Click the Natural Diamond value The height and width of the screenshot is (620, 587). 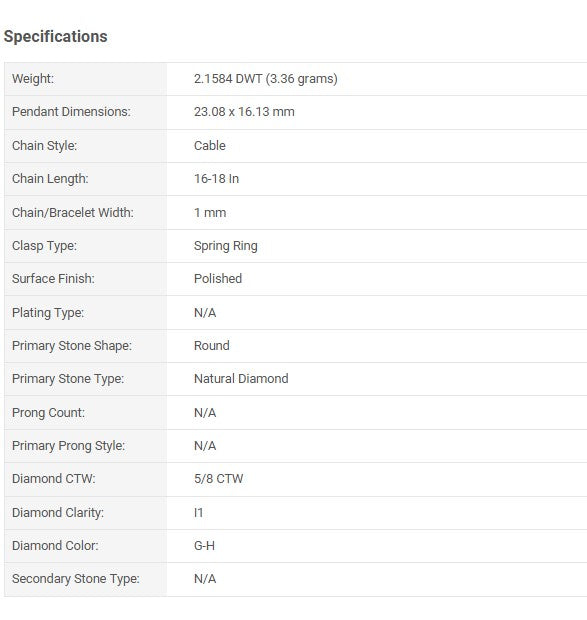click(241, 379)
